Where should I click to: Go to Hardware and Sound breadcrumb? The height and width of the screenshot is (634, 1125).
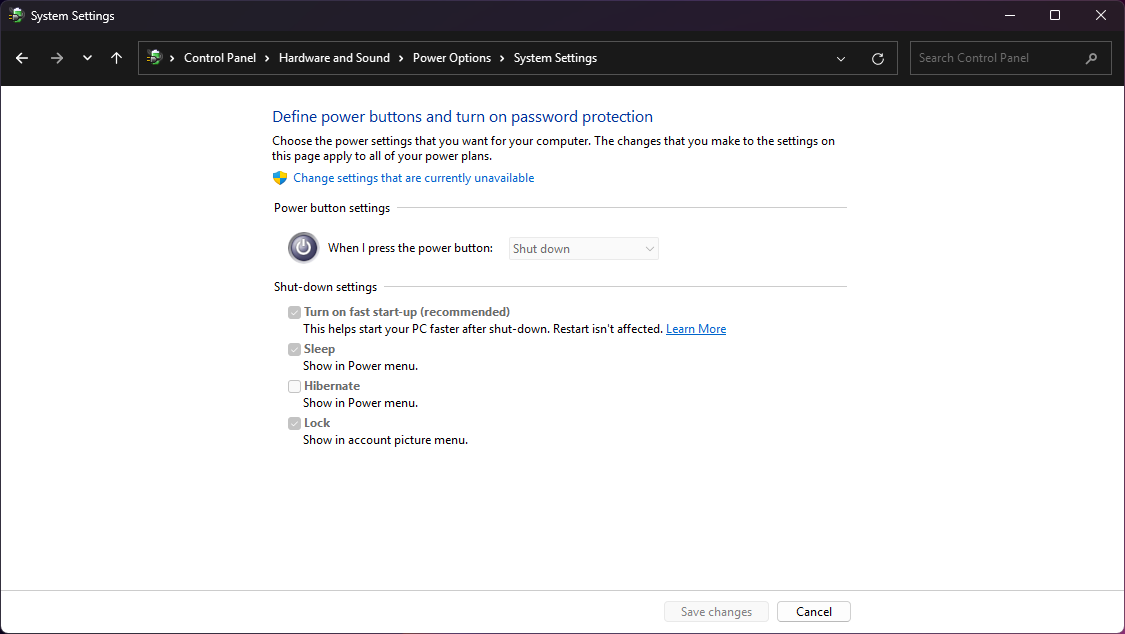(x=334, y=58)
